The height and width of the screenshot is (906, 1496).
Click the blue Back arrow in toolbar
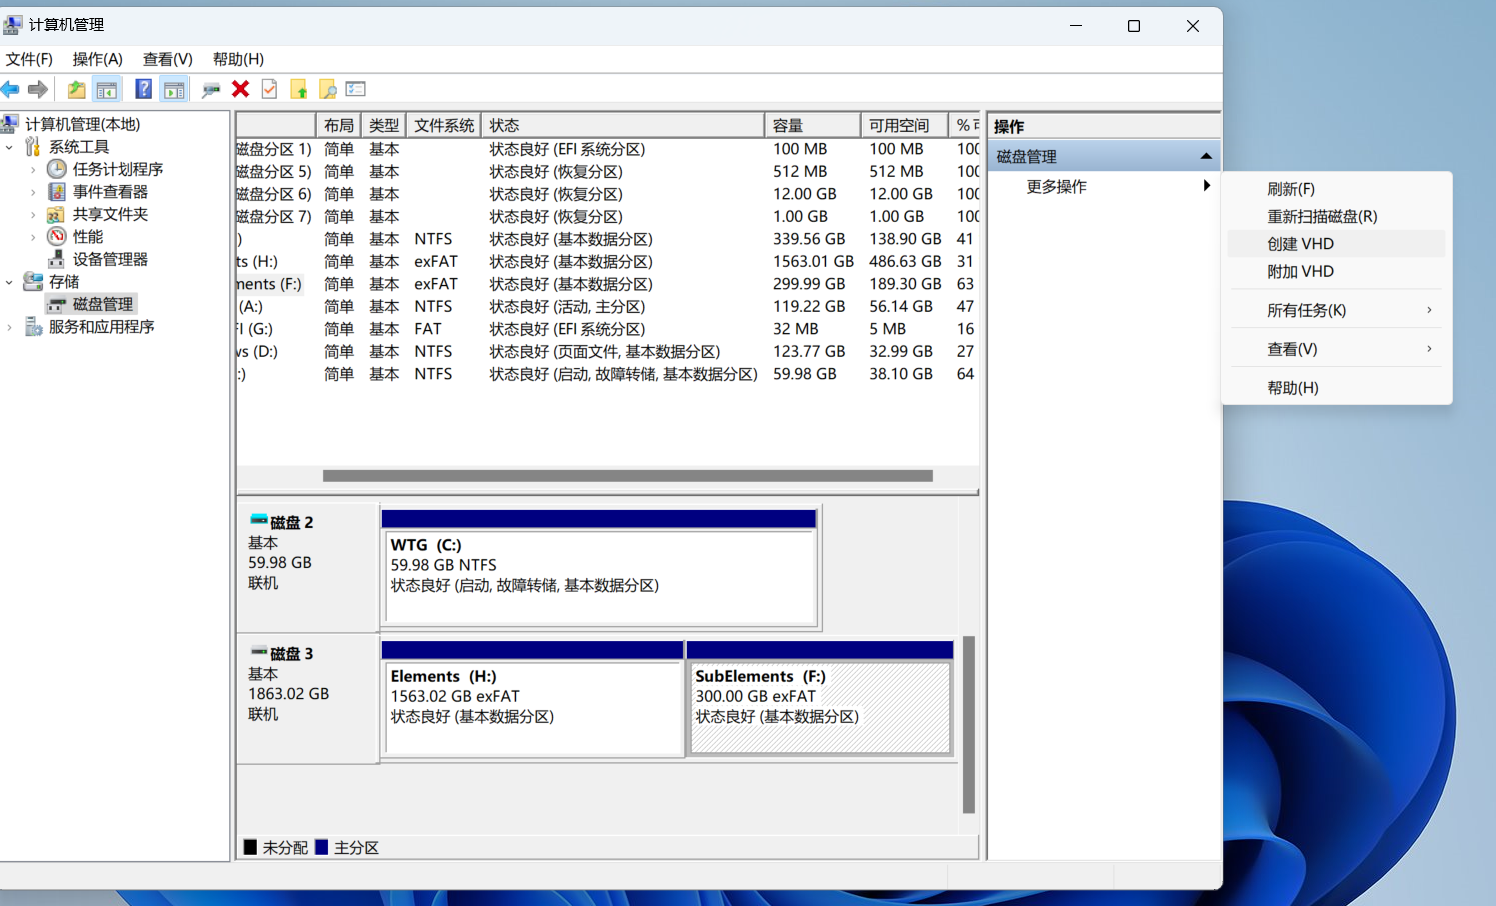pyautogui.click(x=10, y=90)
